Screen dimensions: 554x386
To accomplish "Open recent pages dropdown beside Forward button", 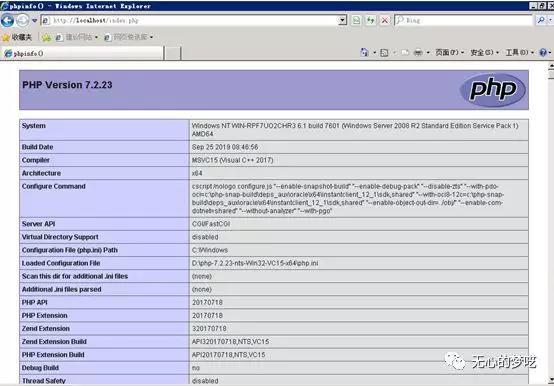I will click(x=34, y=20).
